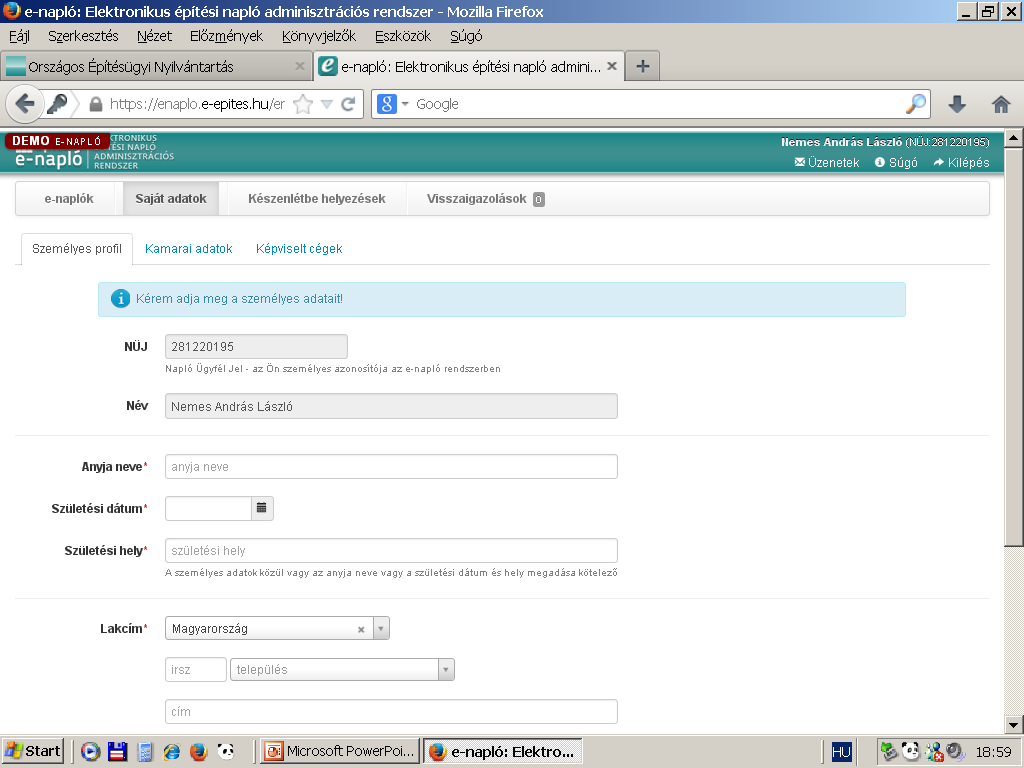Open a new tab with the plus button
1024x768 pixels.
643,66
